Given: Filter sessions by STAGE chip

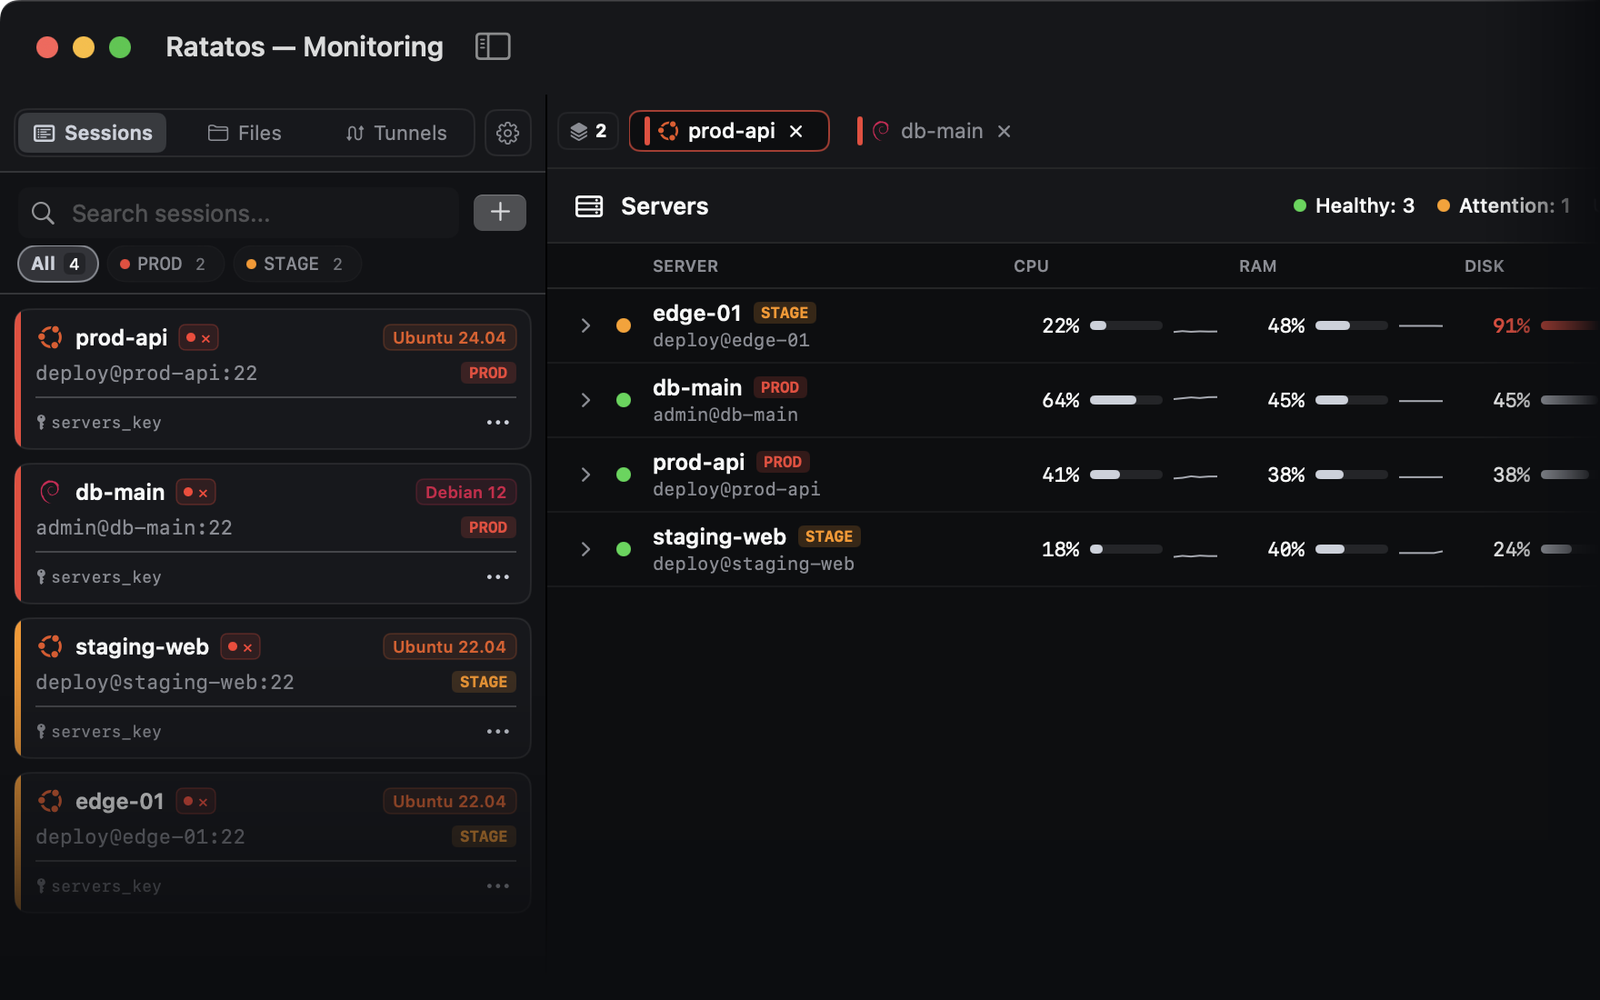Looking at the screenshot, I should click(295, 264).
